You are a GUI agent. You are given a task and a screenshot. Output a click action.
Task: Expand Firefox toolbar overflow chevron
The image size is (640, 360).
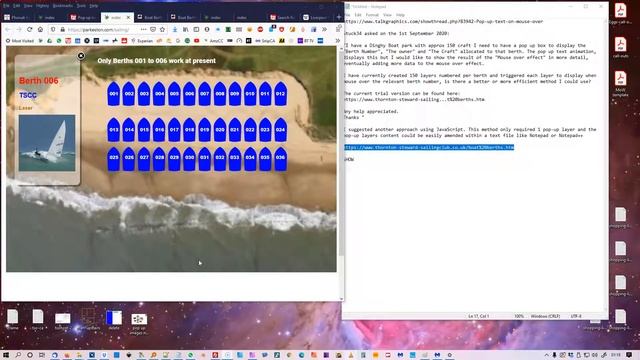[324, 29]
